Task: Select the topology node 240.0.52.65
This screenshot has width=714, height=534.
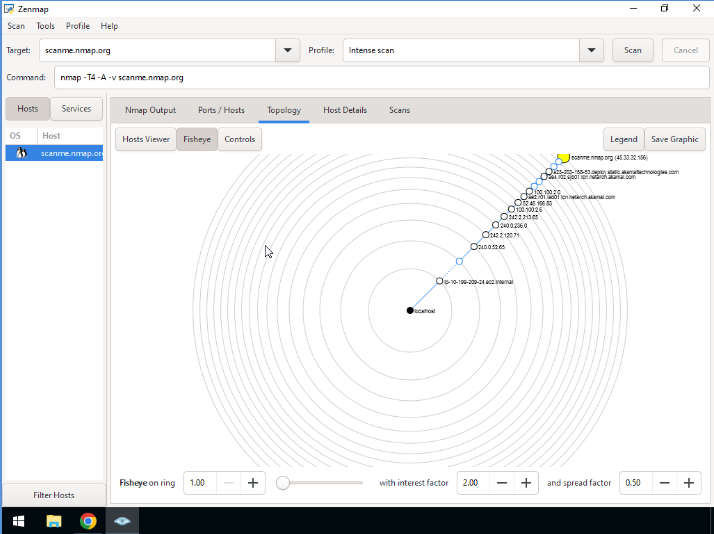Action: 474,246
